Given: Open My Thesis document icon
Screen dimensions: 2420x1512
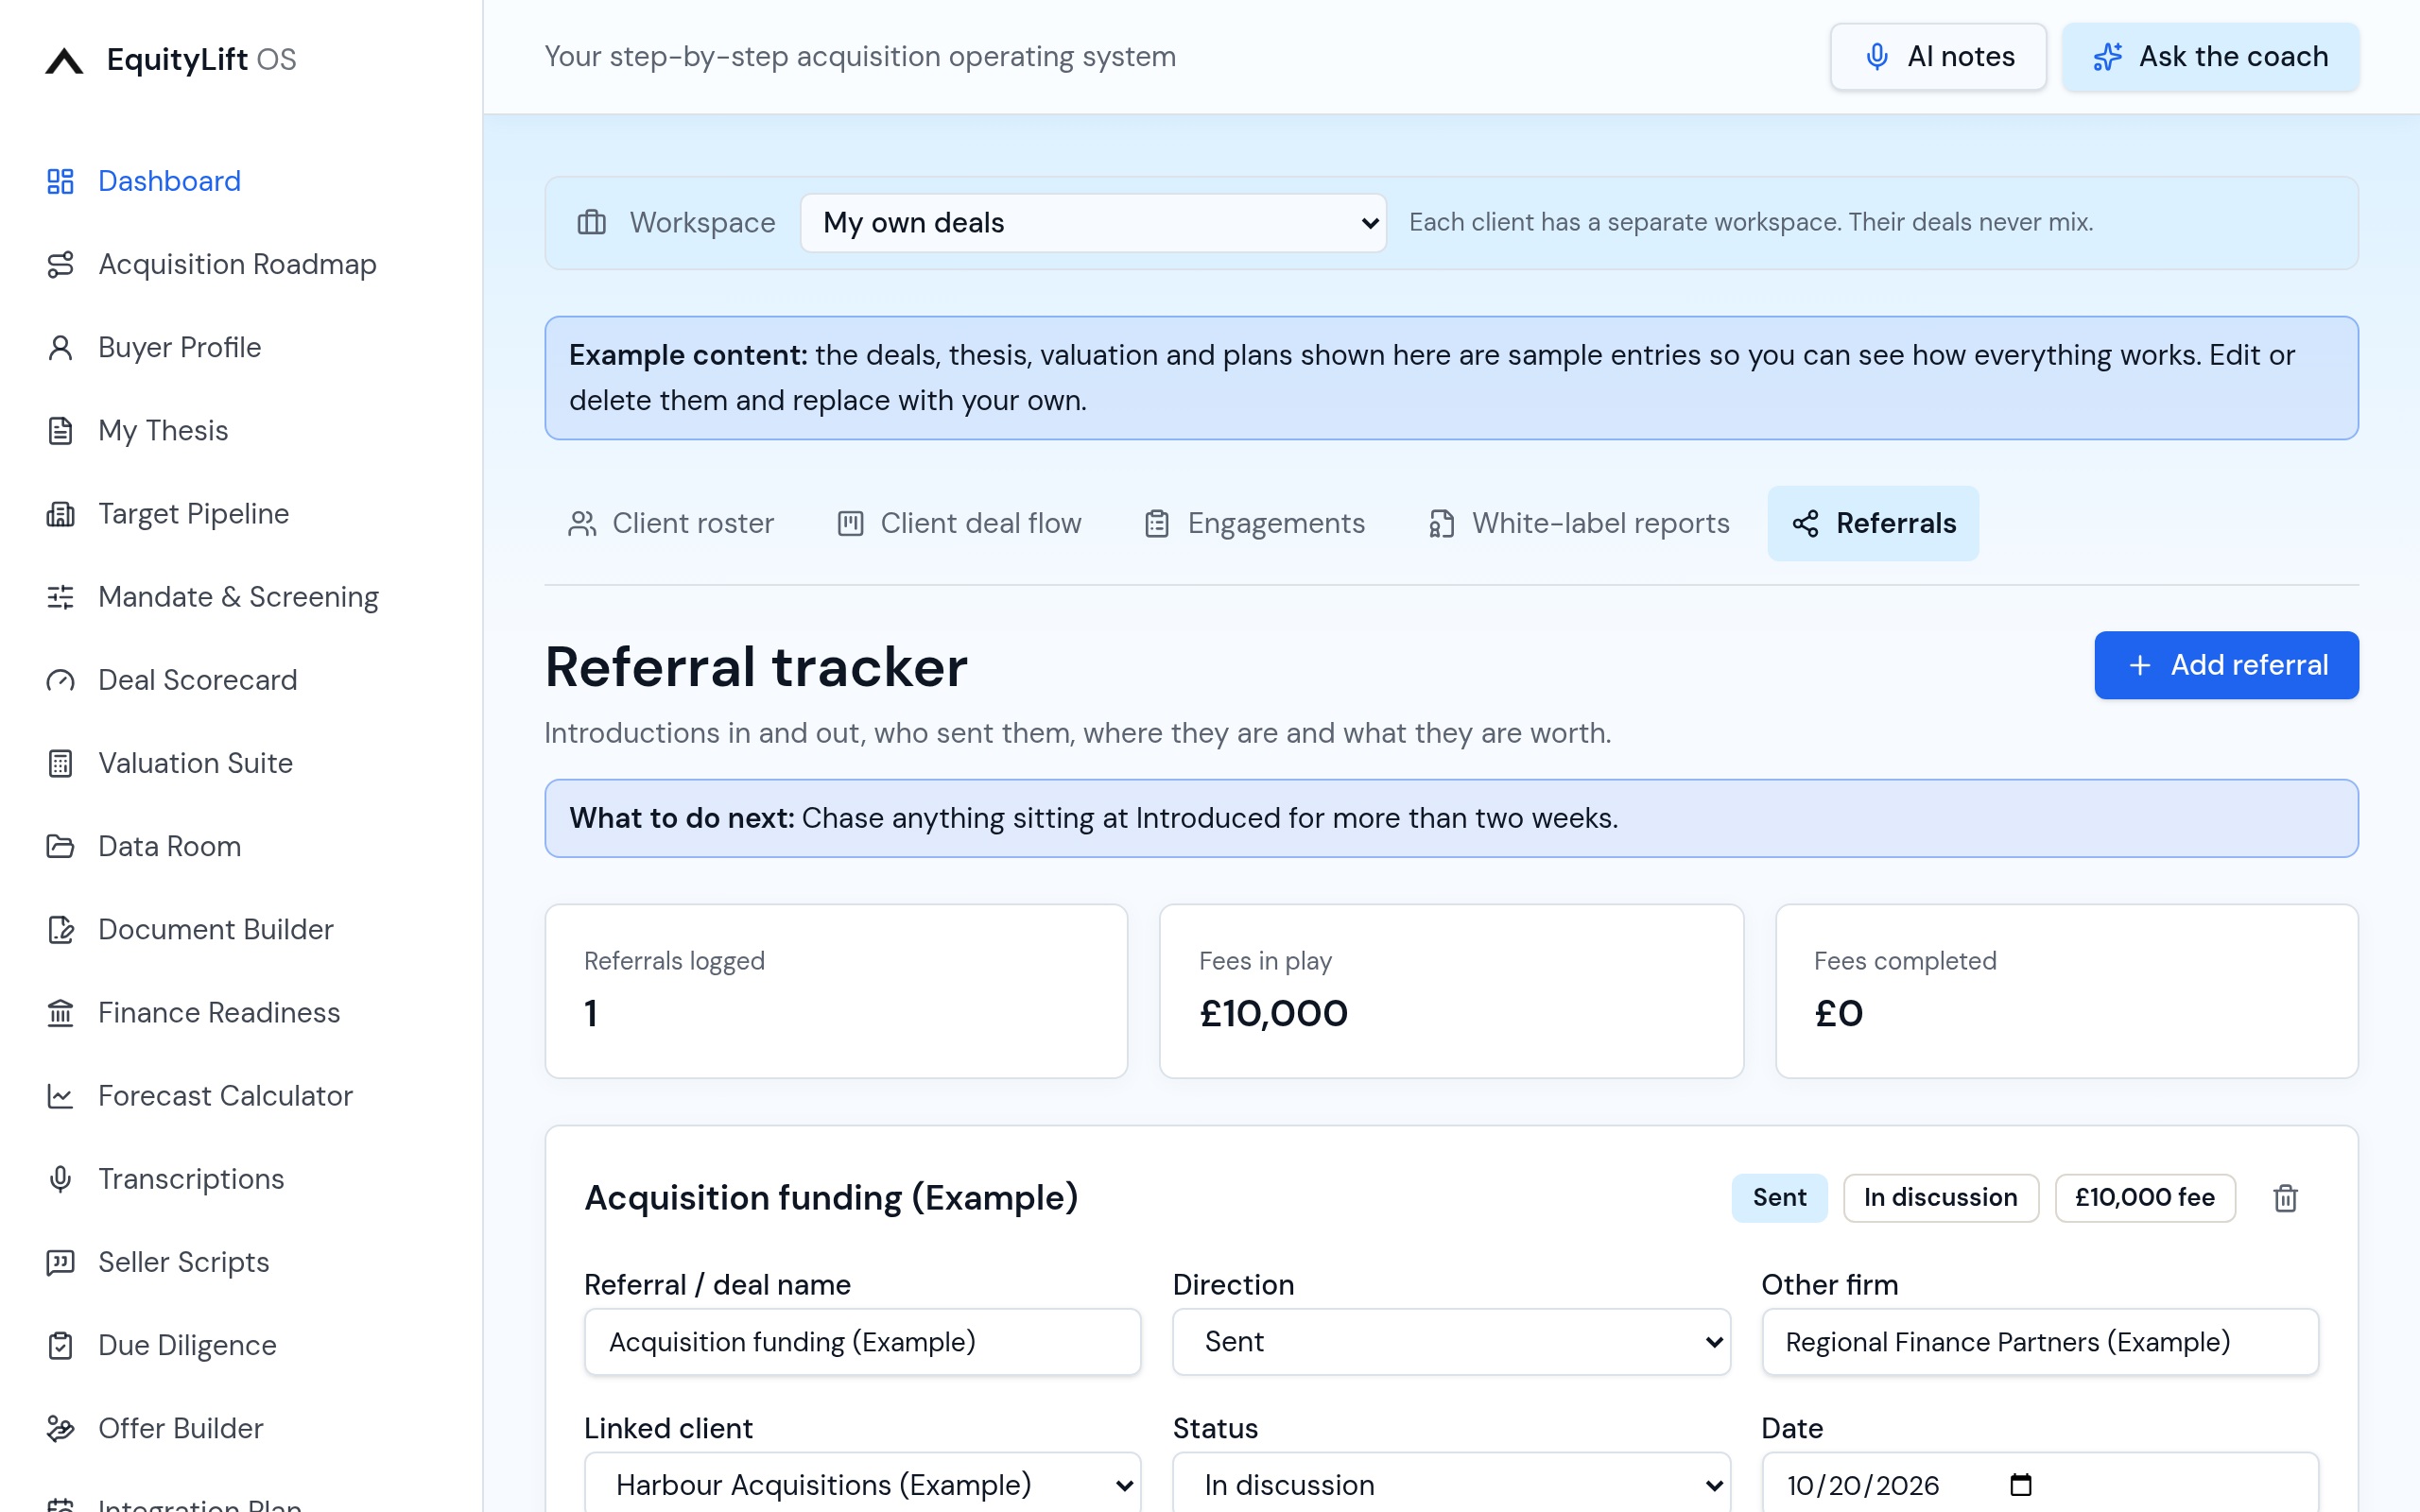Looking at the screenshot, I should (x=60, y=430).
